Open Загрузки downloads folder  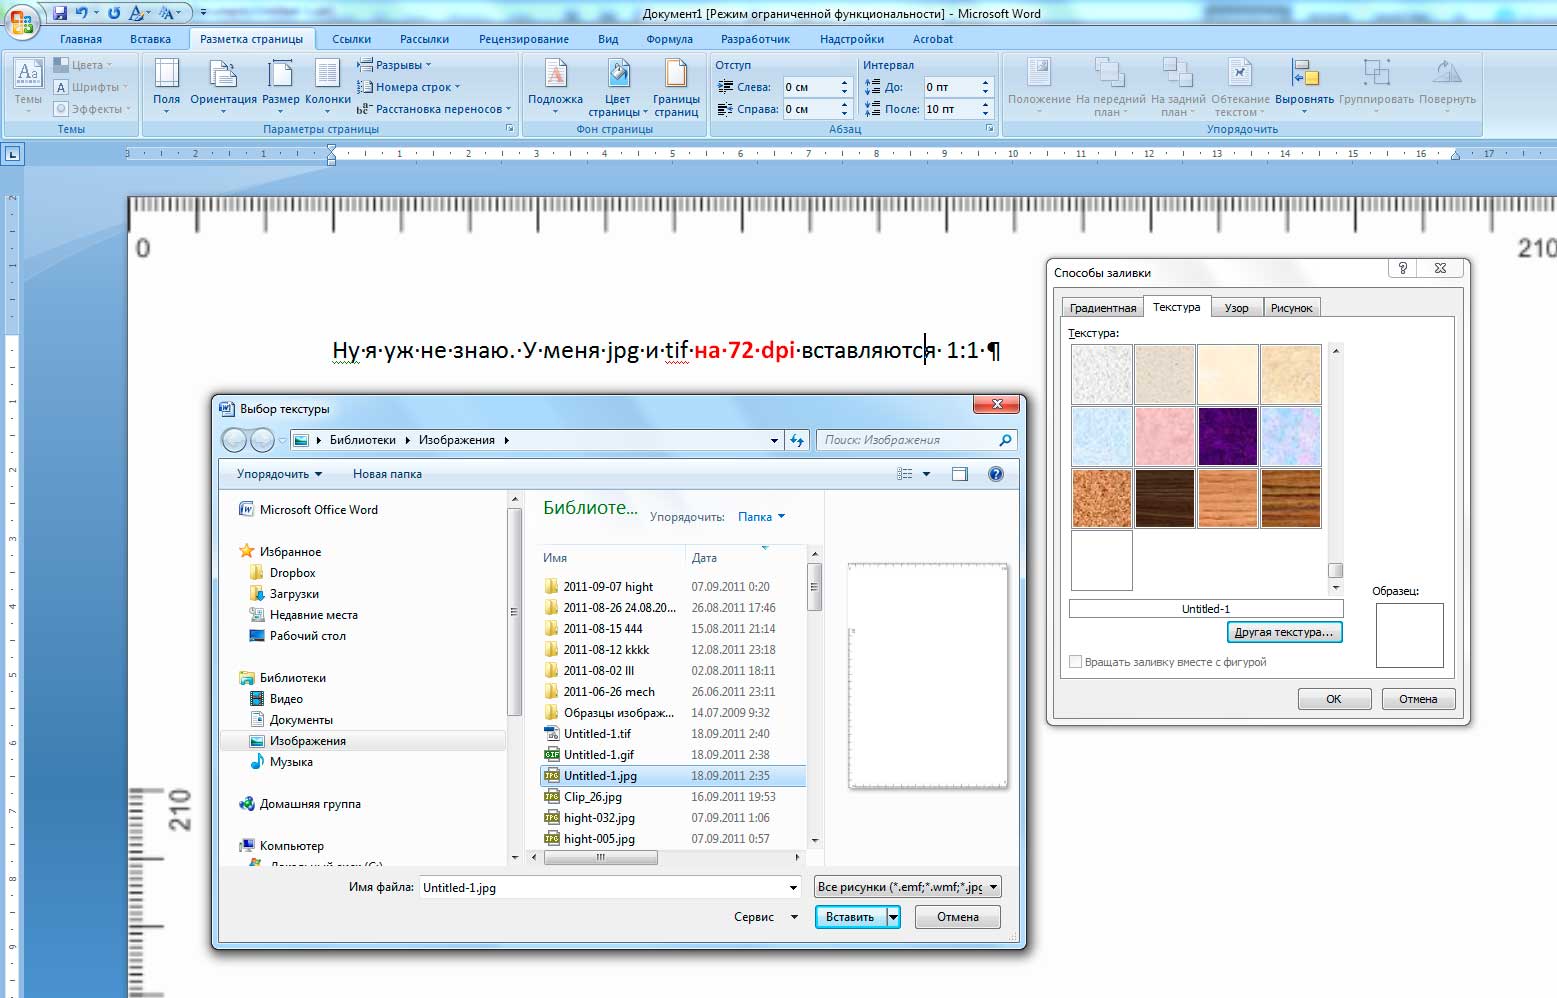(x=294, y=594)
